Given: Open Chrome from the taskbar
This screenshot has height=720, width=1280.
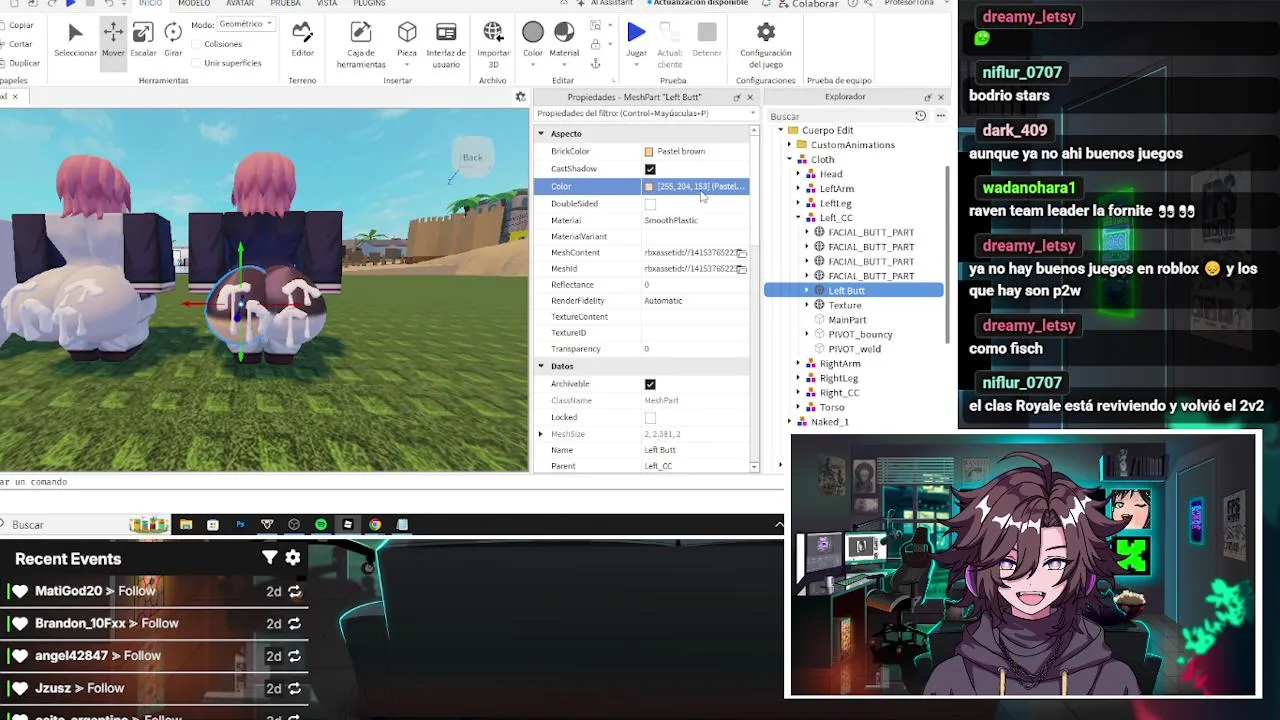Looking at the screenshot, I should (x=375, y=524).
